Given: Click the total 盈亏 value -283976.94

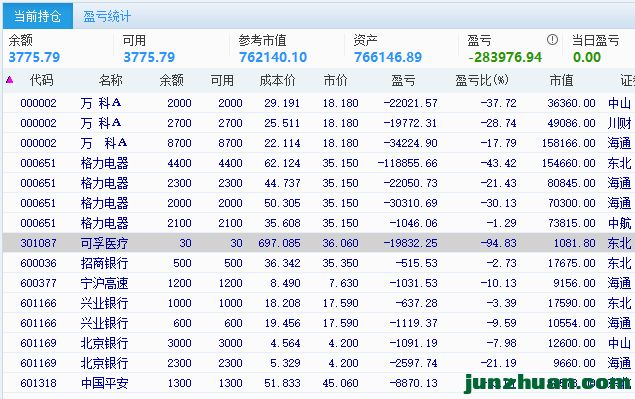Looking at the screenshot, I should pyautogui.click(x=505, y=57).
